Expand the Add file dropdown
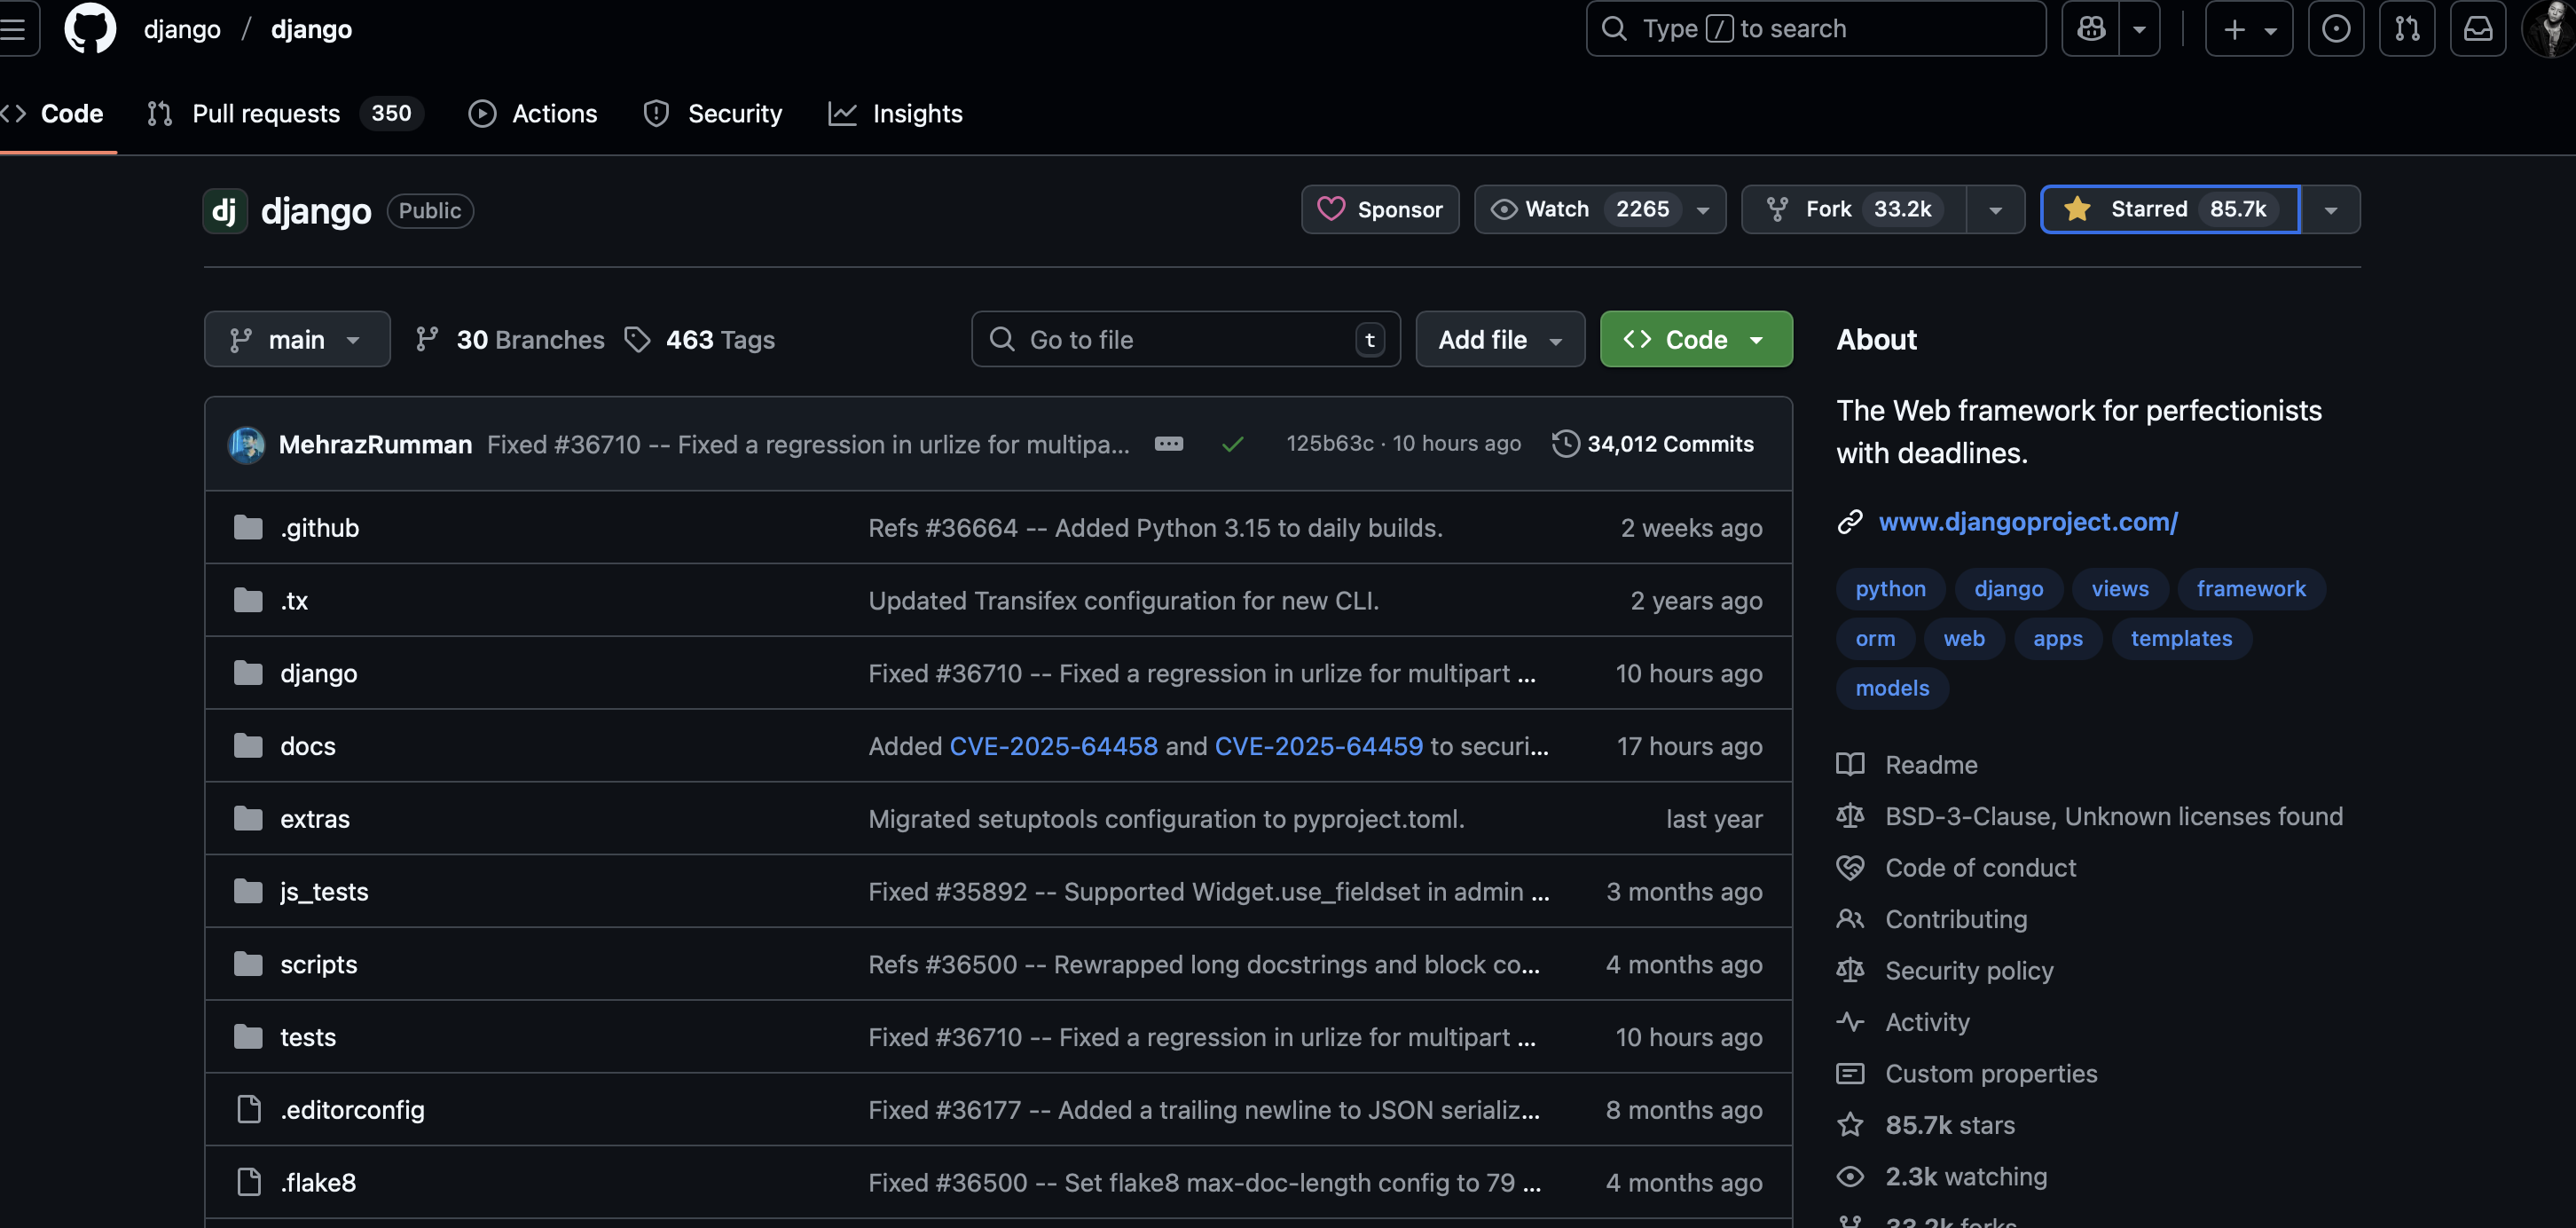Viewport: 2576px width, 1228px height. click(1499, 340)
